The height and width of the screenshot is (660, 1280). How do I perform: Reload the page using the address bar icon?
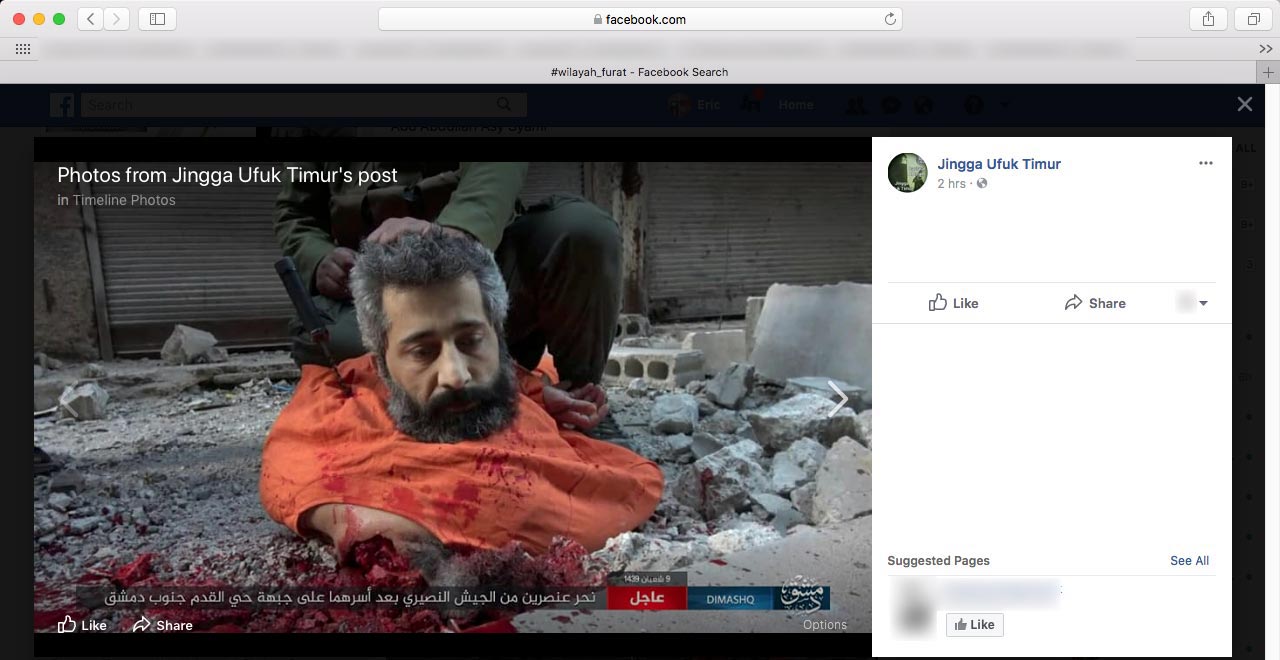click(889, 19)
